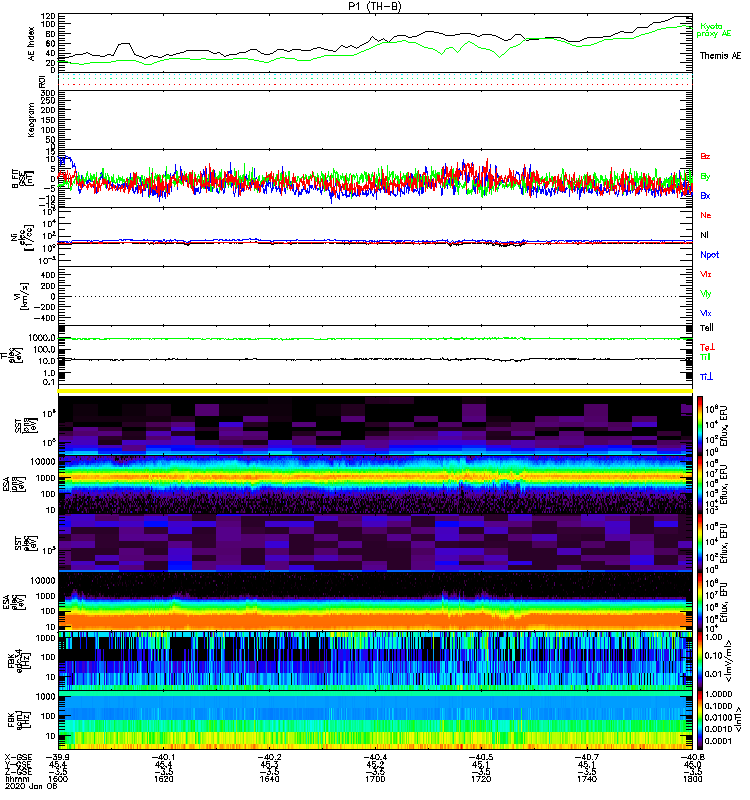Click the blue Bx legend label
The width and height of the screenshot is (750, 800).
(x=705, y=196)
